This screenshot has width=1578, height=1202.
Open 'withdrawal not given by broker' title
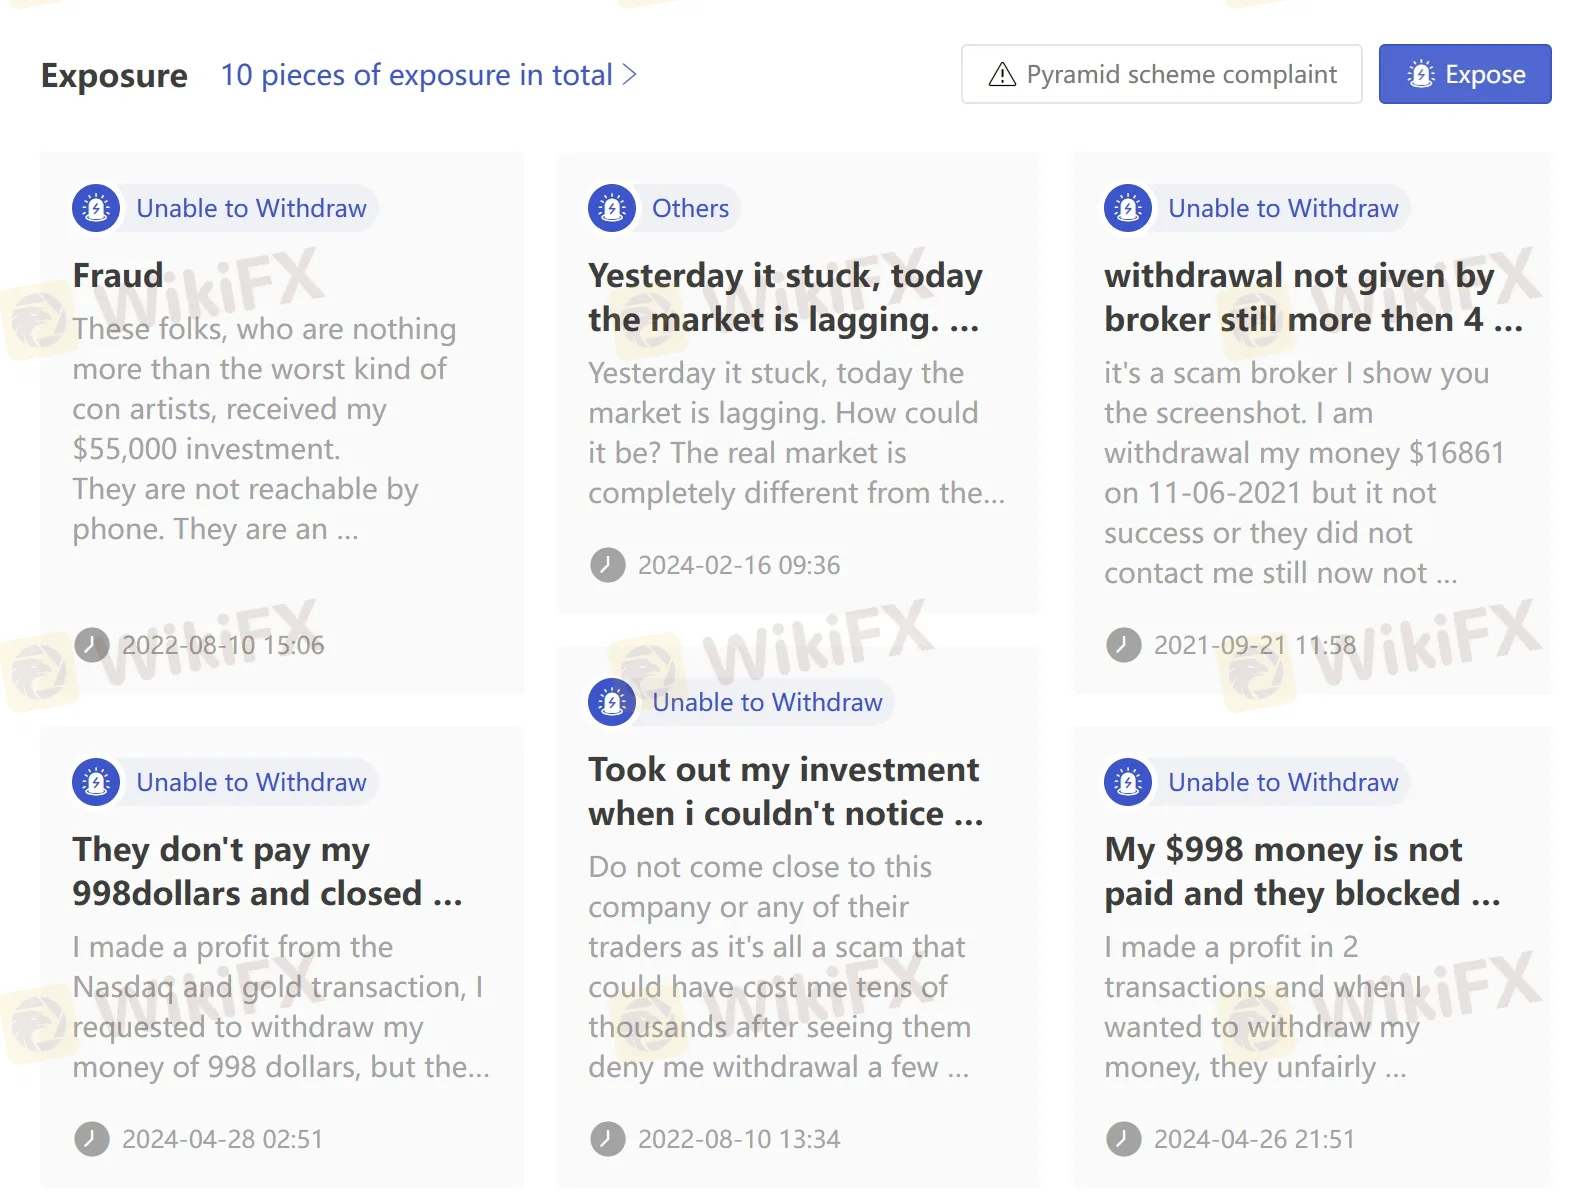pos(1312,297)
